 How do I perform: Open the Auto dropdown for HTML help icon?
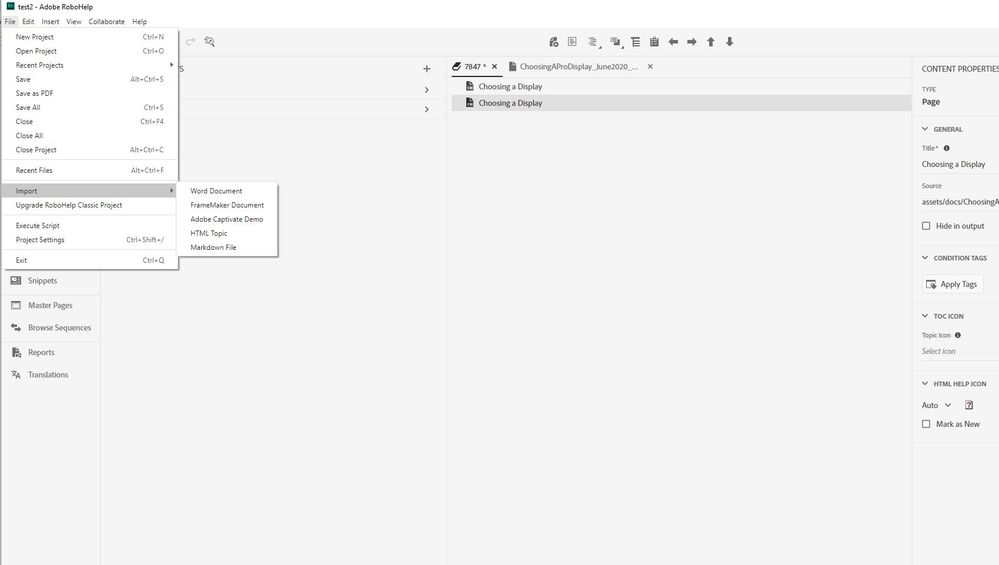point(937,405)
